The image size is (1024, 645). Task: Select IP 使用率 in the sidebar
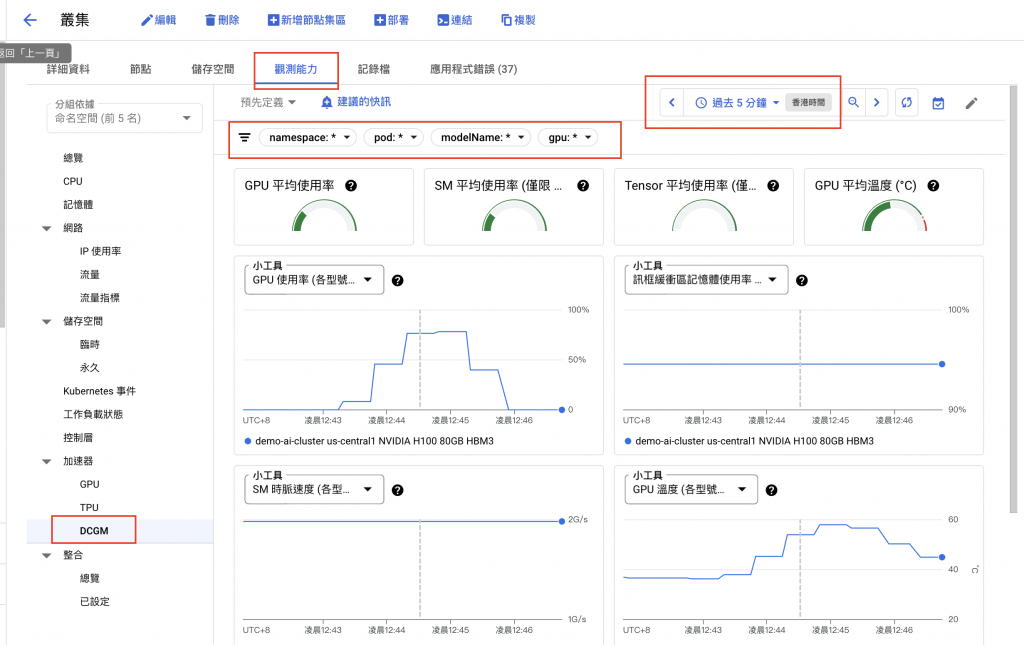pos(100,251)
